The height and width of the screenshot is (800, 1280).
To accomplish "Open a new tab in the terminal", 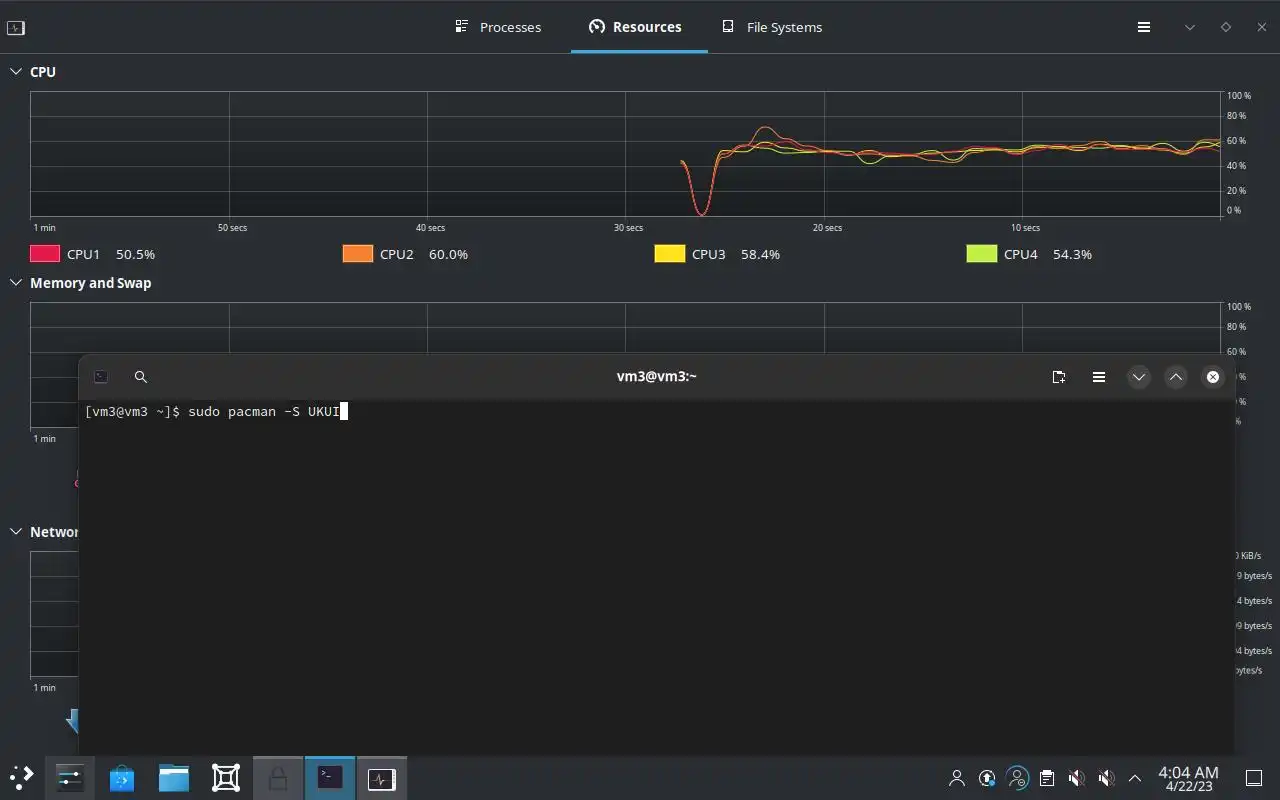I will (x=1059, y=377).
